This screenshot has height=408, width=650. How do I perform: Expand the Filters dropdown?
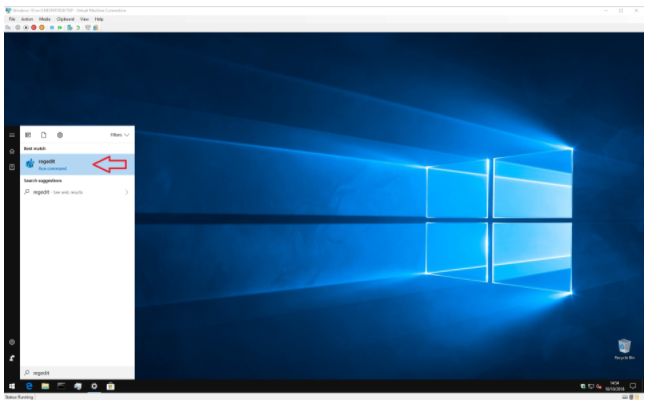(120, 135)
